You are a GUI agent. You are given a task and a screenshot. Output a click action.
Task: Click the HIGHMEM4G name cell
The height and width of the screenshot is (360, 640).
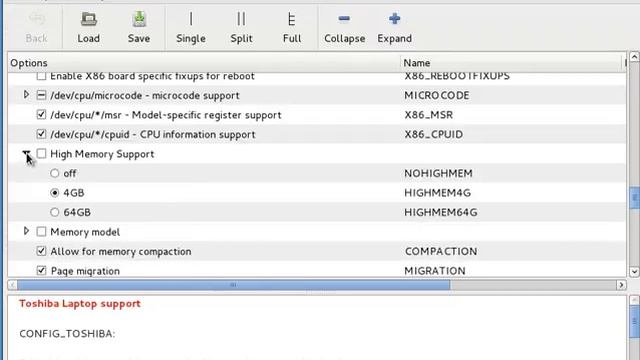pos(437,193)
